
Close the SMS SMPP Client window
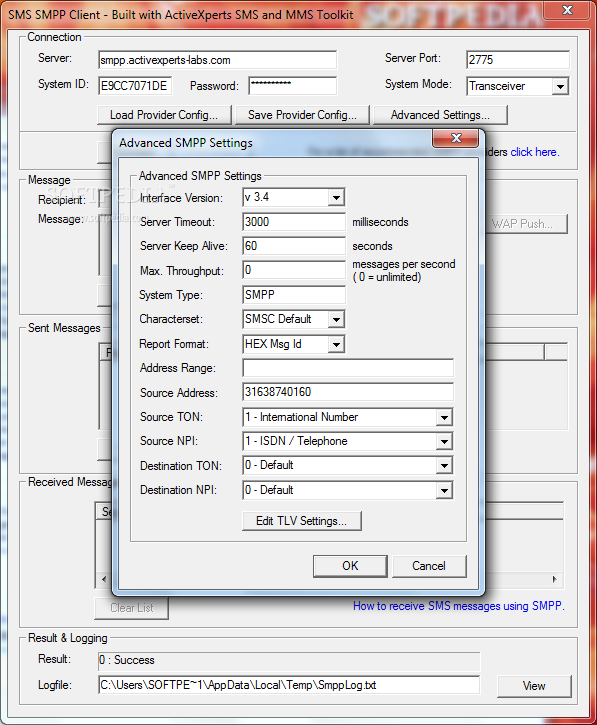(x=567, y=10)
